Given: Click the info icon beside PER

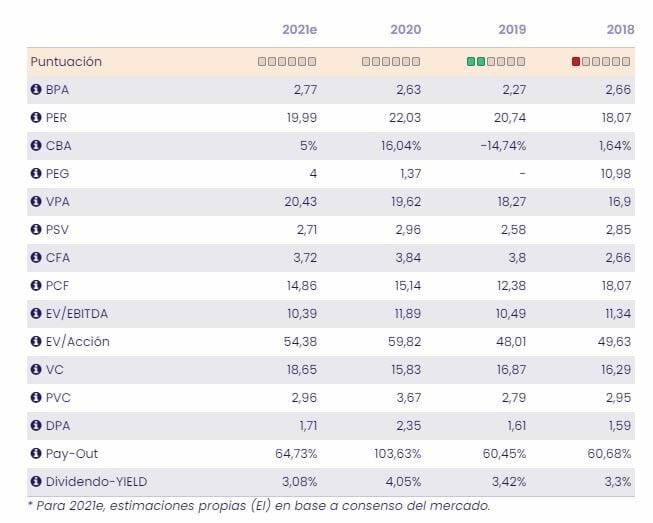Looking at the screenshot, I should coord(36,118).
